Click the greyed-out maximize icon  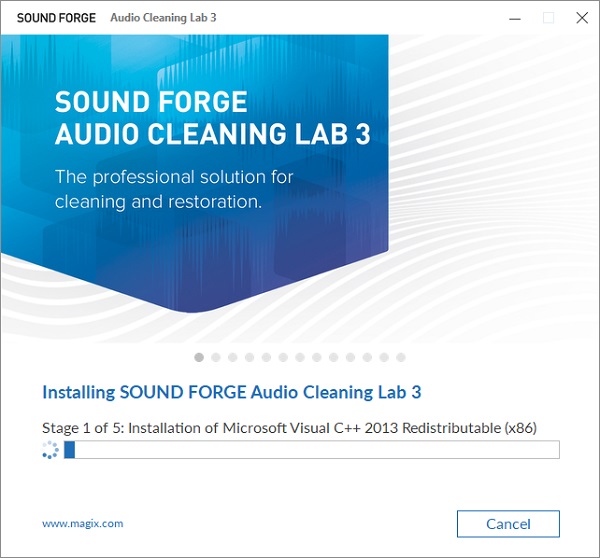point(548,18)
